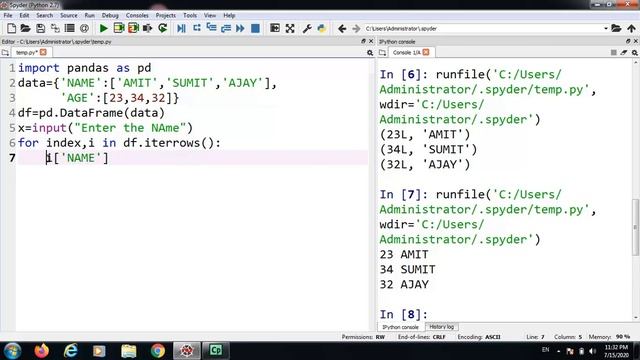Browse a working directory folder icon
Image resolution: width=640 pixels, height=360 pixels.
tap(616, 28)
